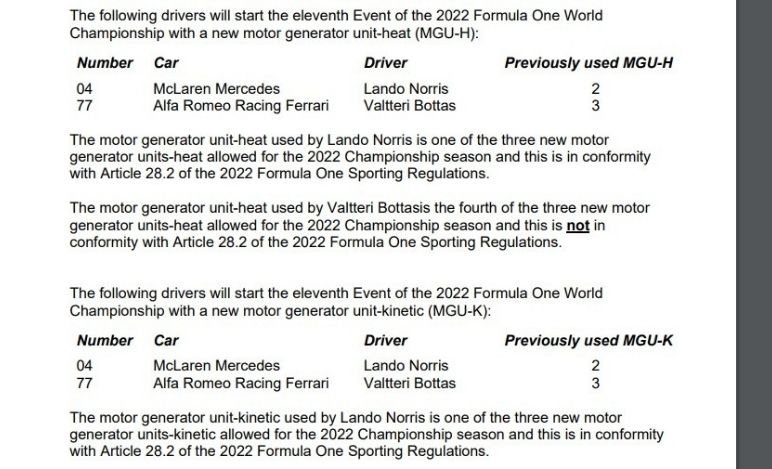Click Bottas's value 3 in MGU-H table
The height and width of the screenshot is (469, 772).
[x=595, y=105]
